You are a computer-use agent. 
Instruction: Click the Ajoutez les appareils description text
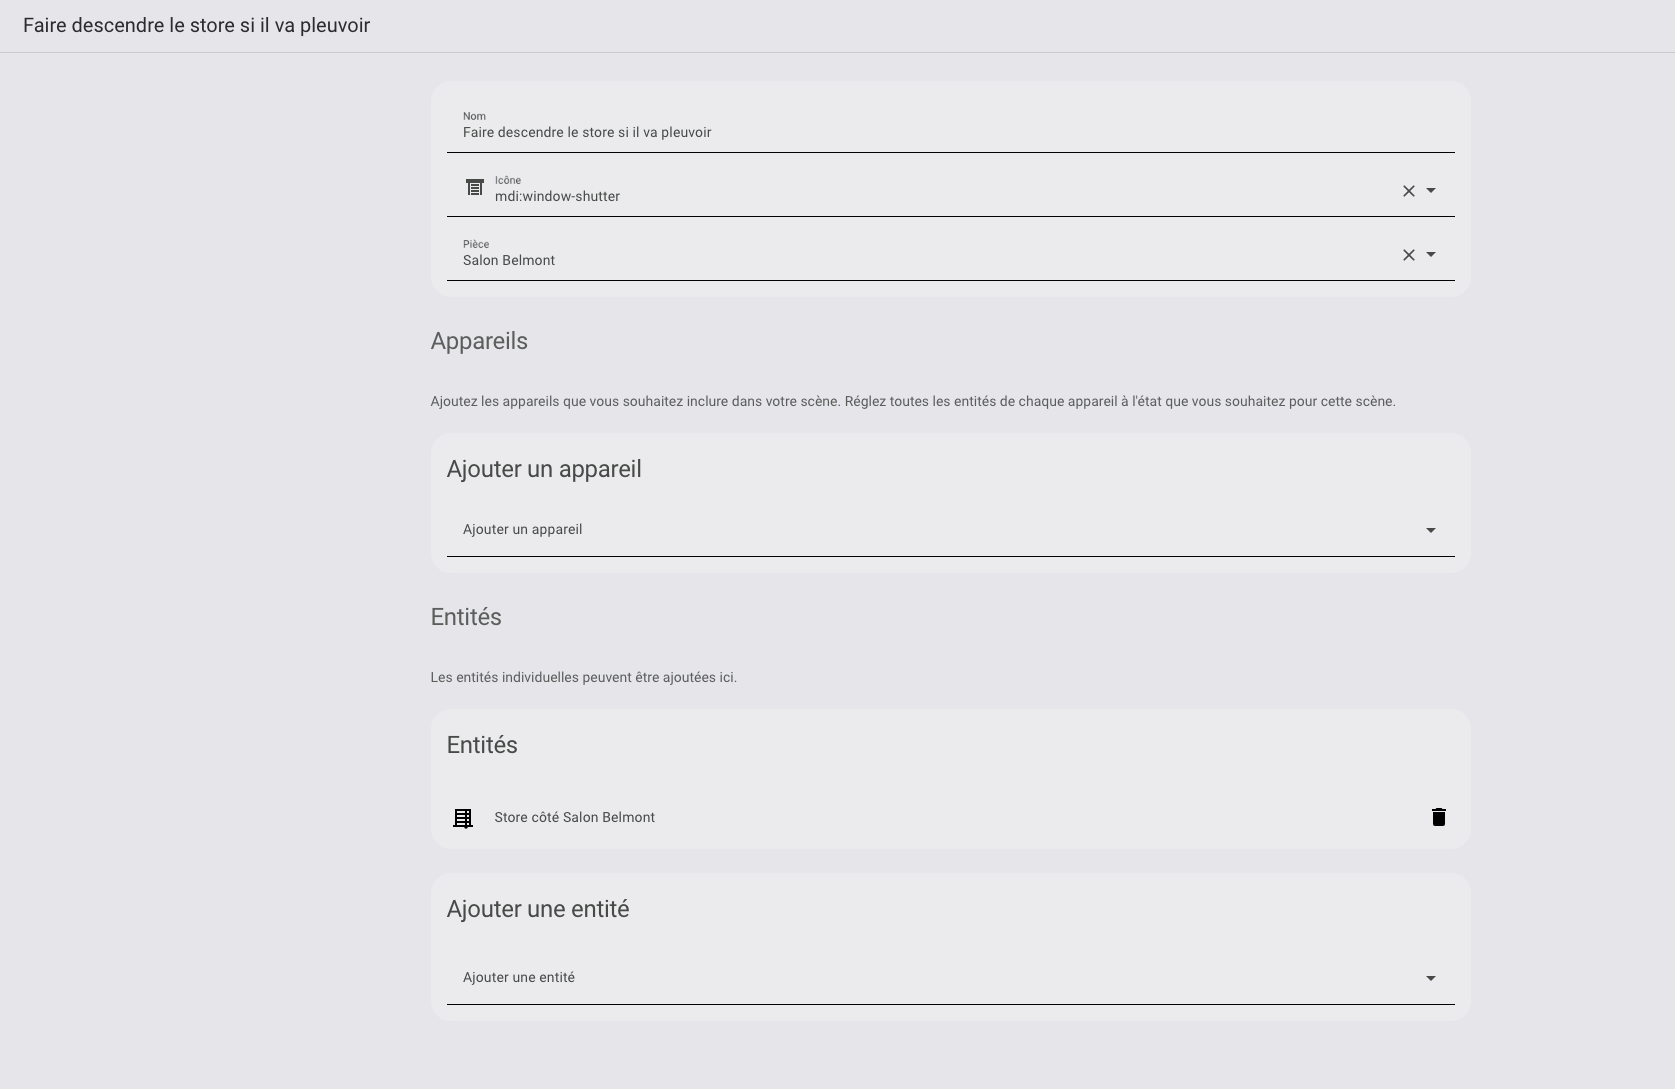(913, 401)
